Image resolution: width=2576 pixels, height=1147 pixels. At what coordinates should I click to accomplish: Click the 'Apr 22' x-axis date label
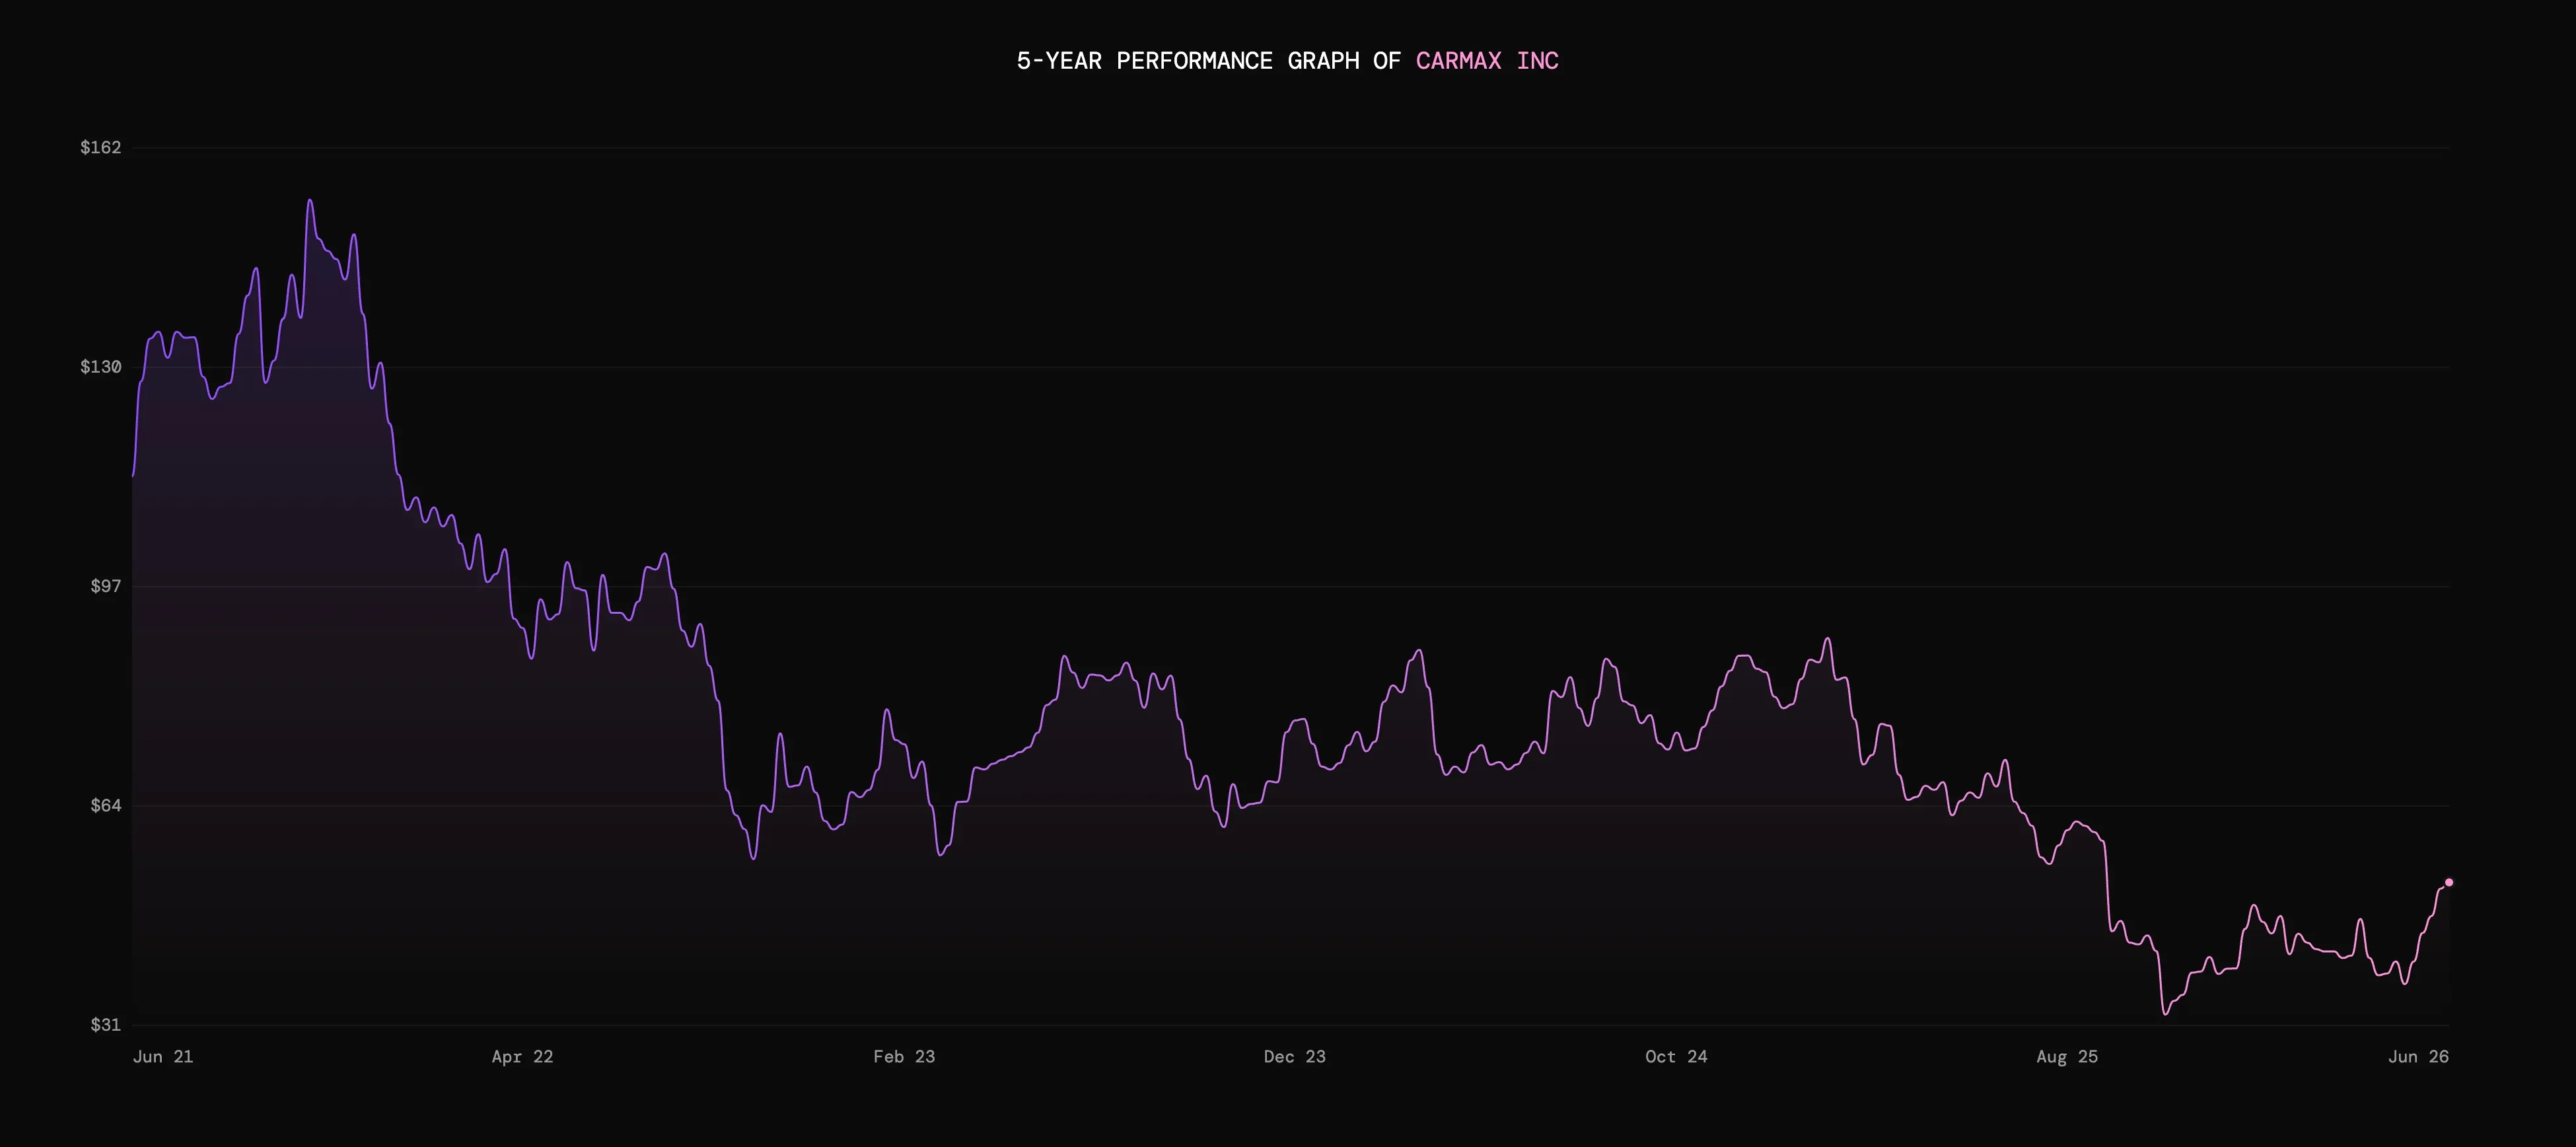[522, 1057]
